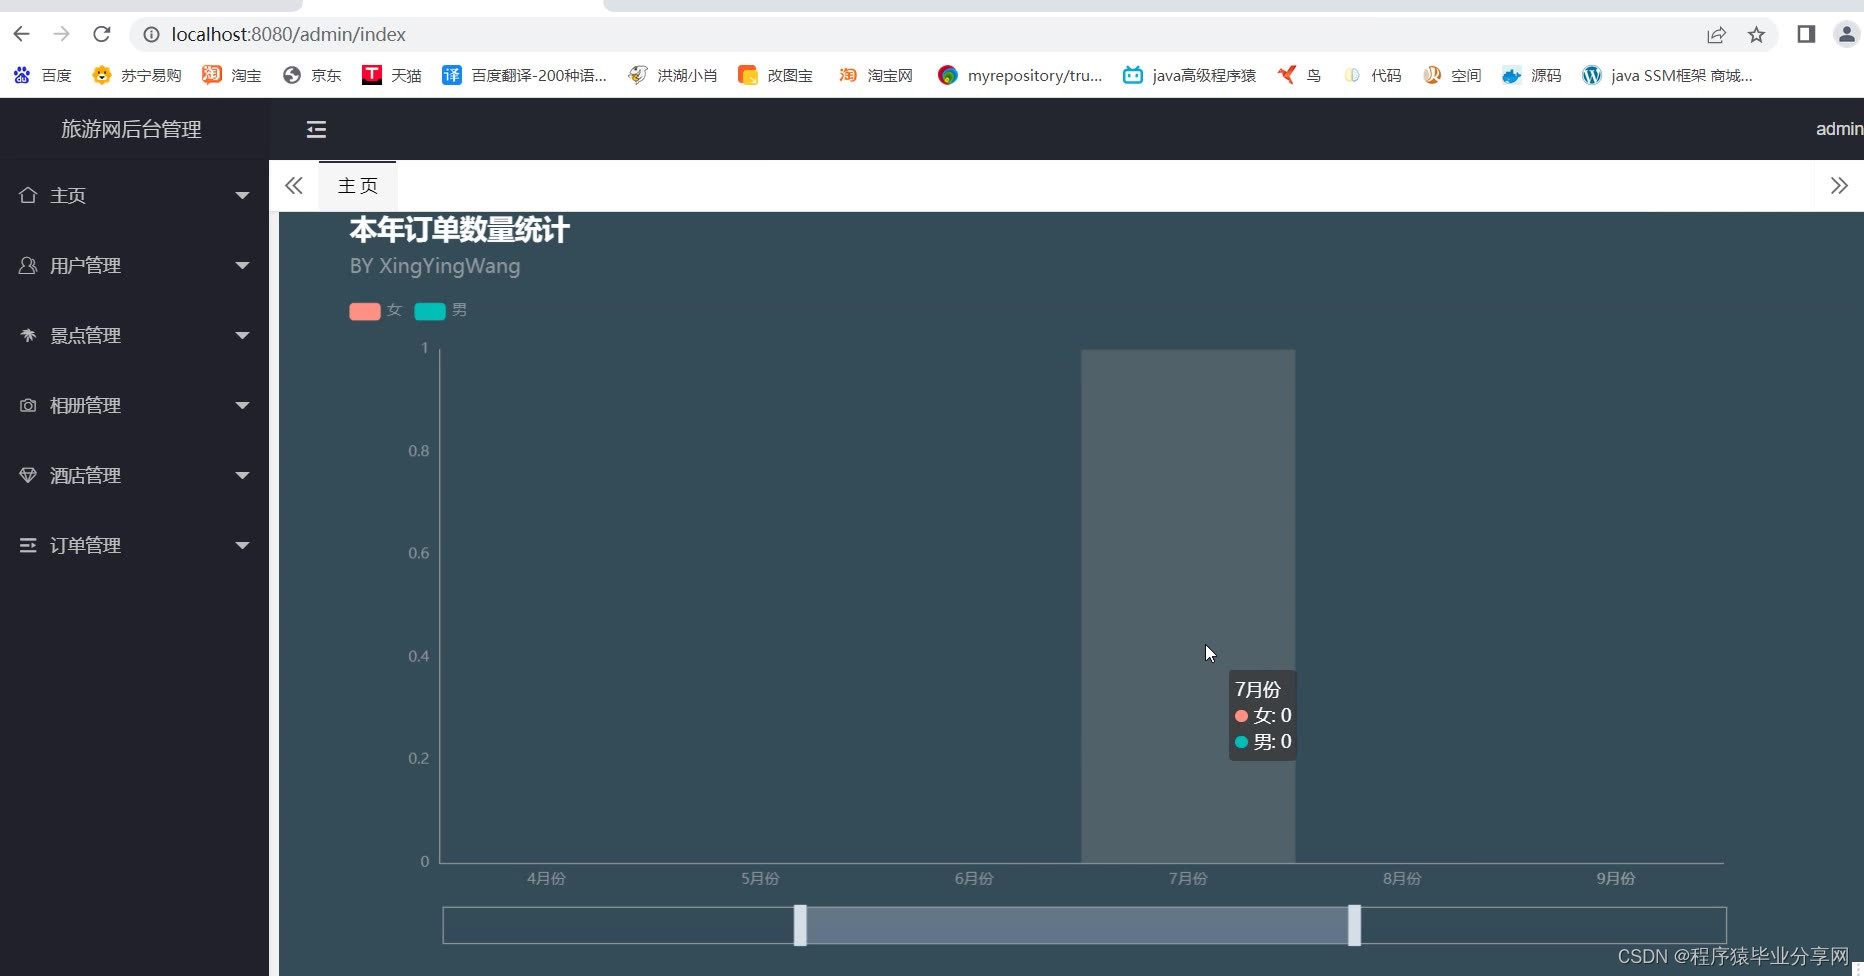The height and width of the screenshot is (976, 1864).
Task: Open 百度翻译 bookmark
Action: coord(525,75)
